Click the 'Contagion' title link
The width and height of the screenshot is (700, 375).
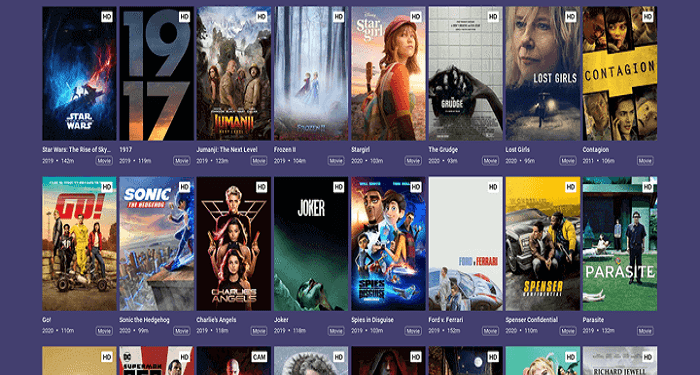(x=596, y=150)
